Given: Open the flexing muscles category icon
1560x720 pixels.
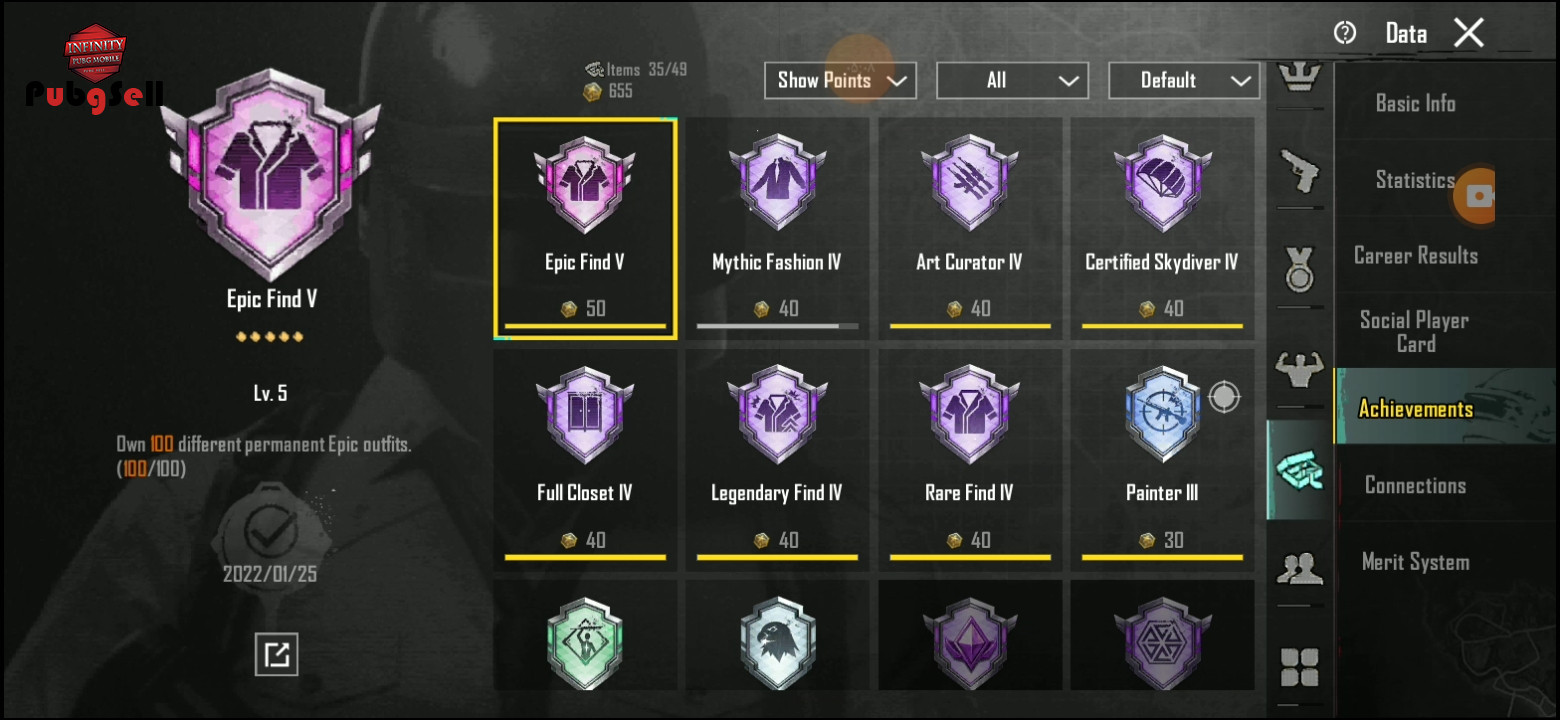Looking at the screenshot, I should [x=1300, y=368].
